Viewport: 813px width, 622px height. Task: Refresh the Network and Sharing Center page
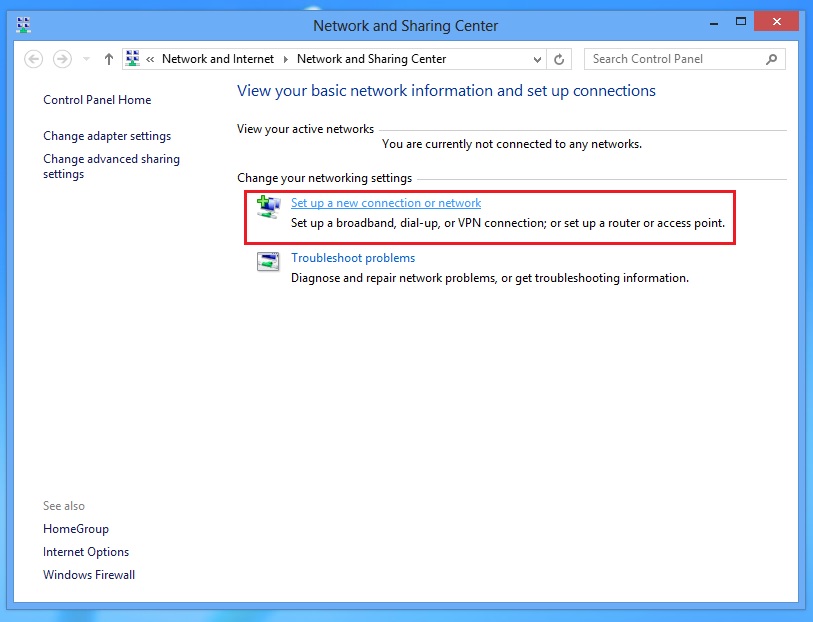click(x=559, y=60)
